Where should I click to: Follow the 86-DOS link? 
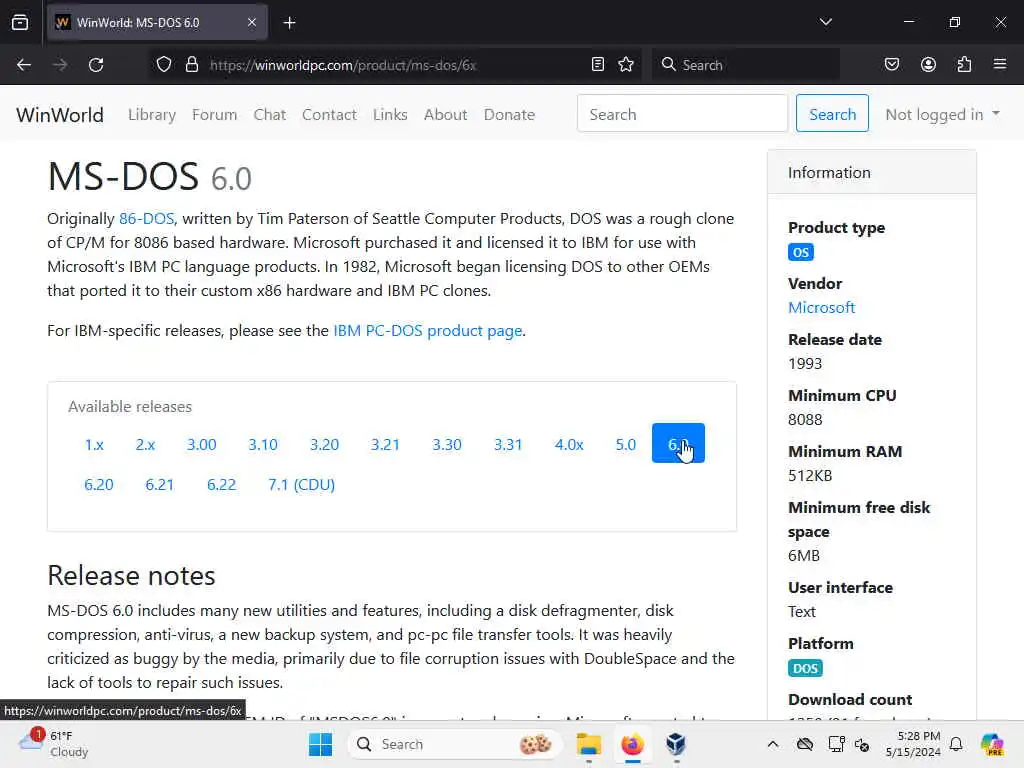coord(146,218)
